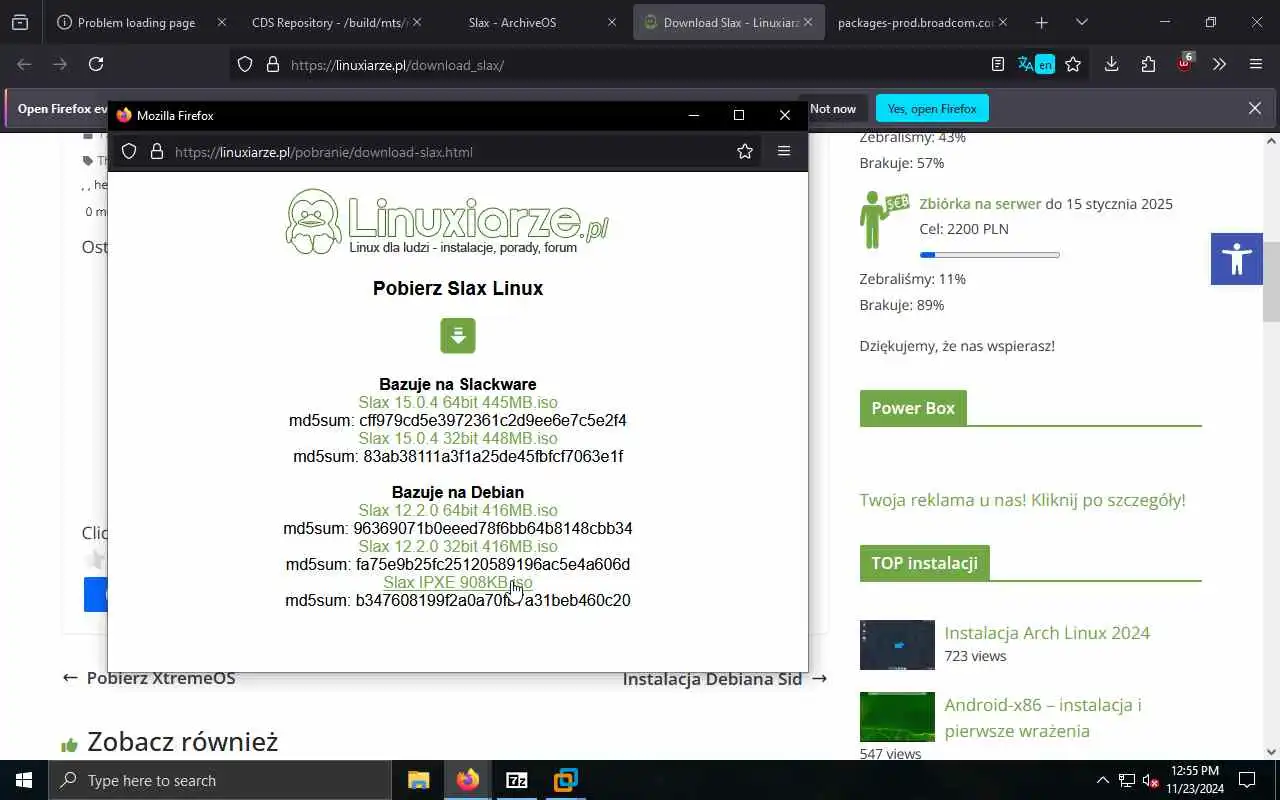Click the padlock icon in main address bar
The image size is (1280, 800).
click(x=272, y=64)
